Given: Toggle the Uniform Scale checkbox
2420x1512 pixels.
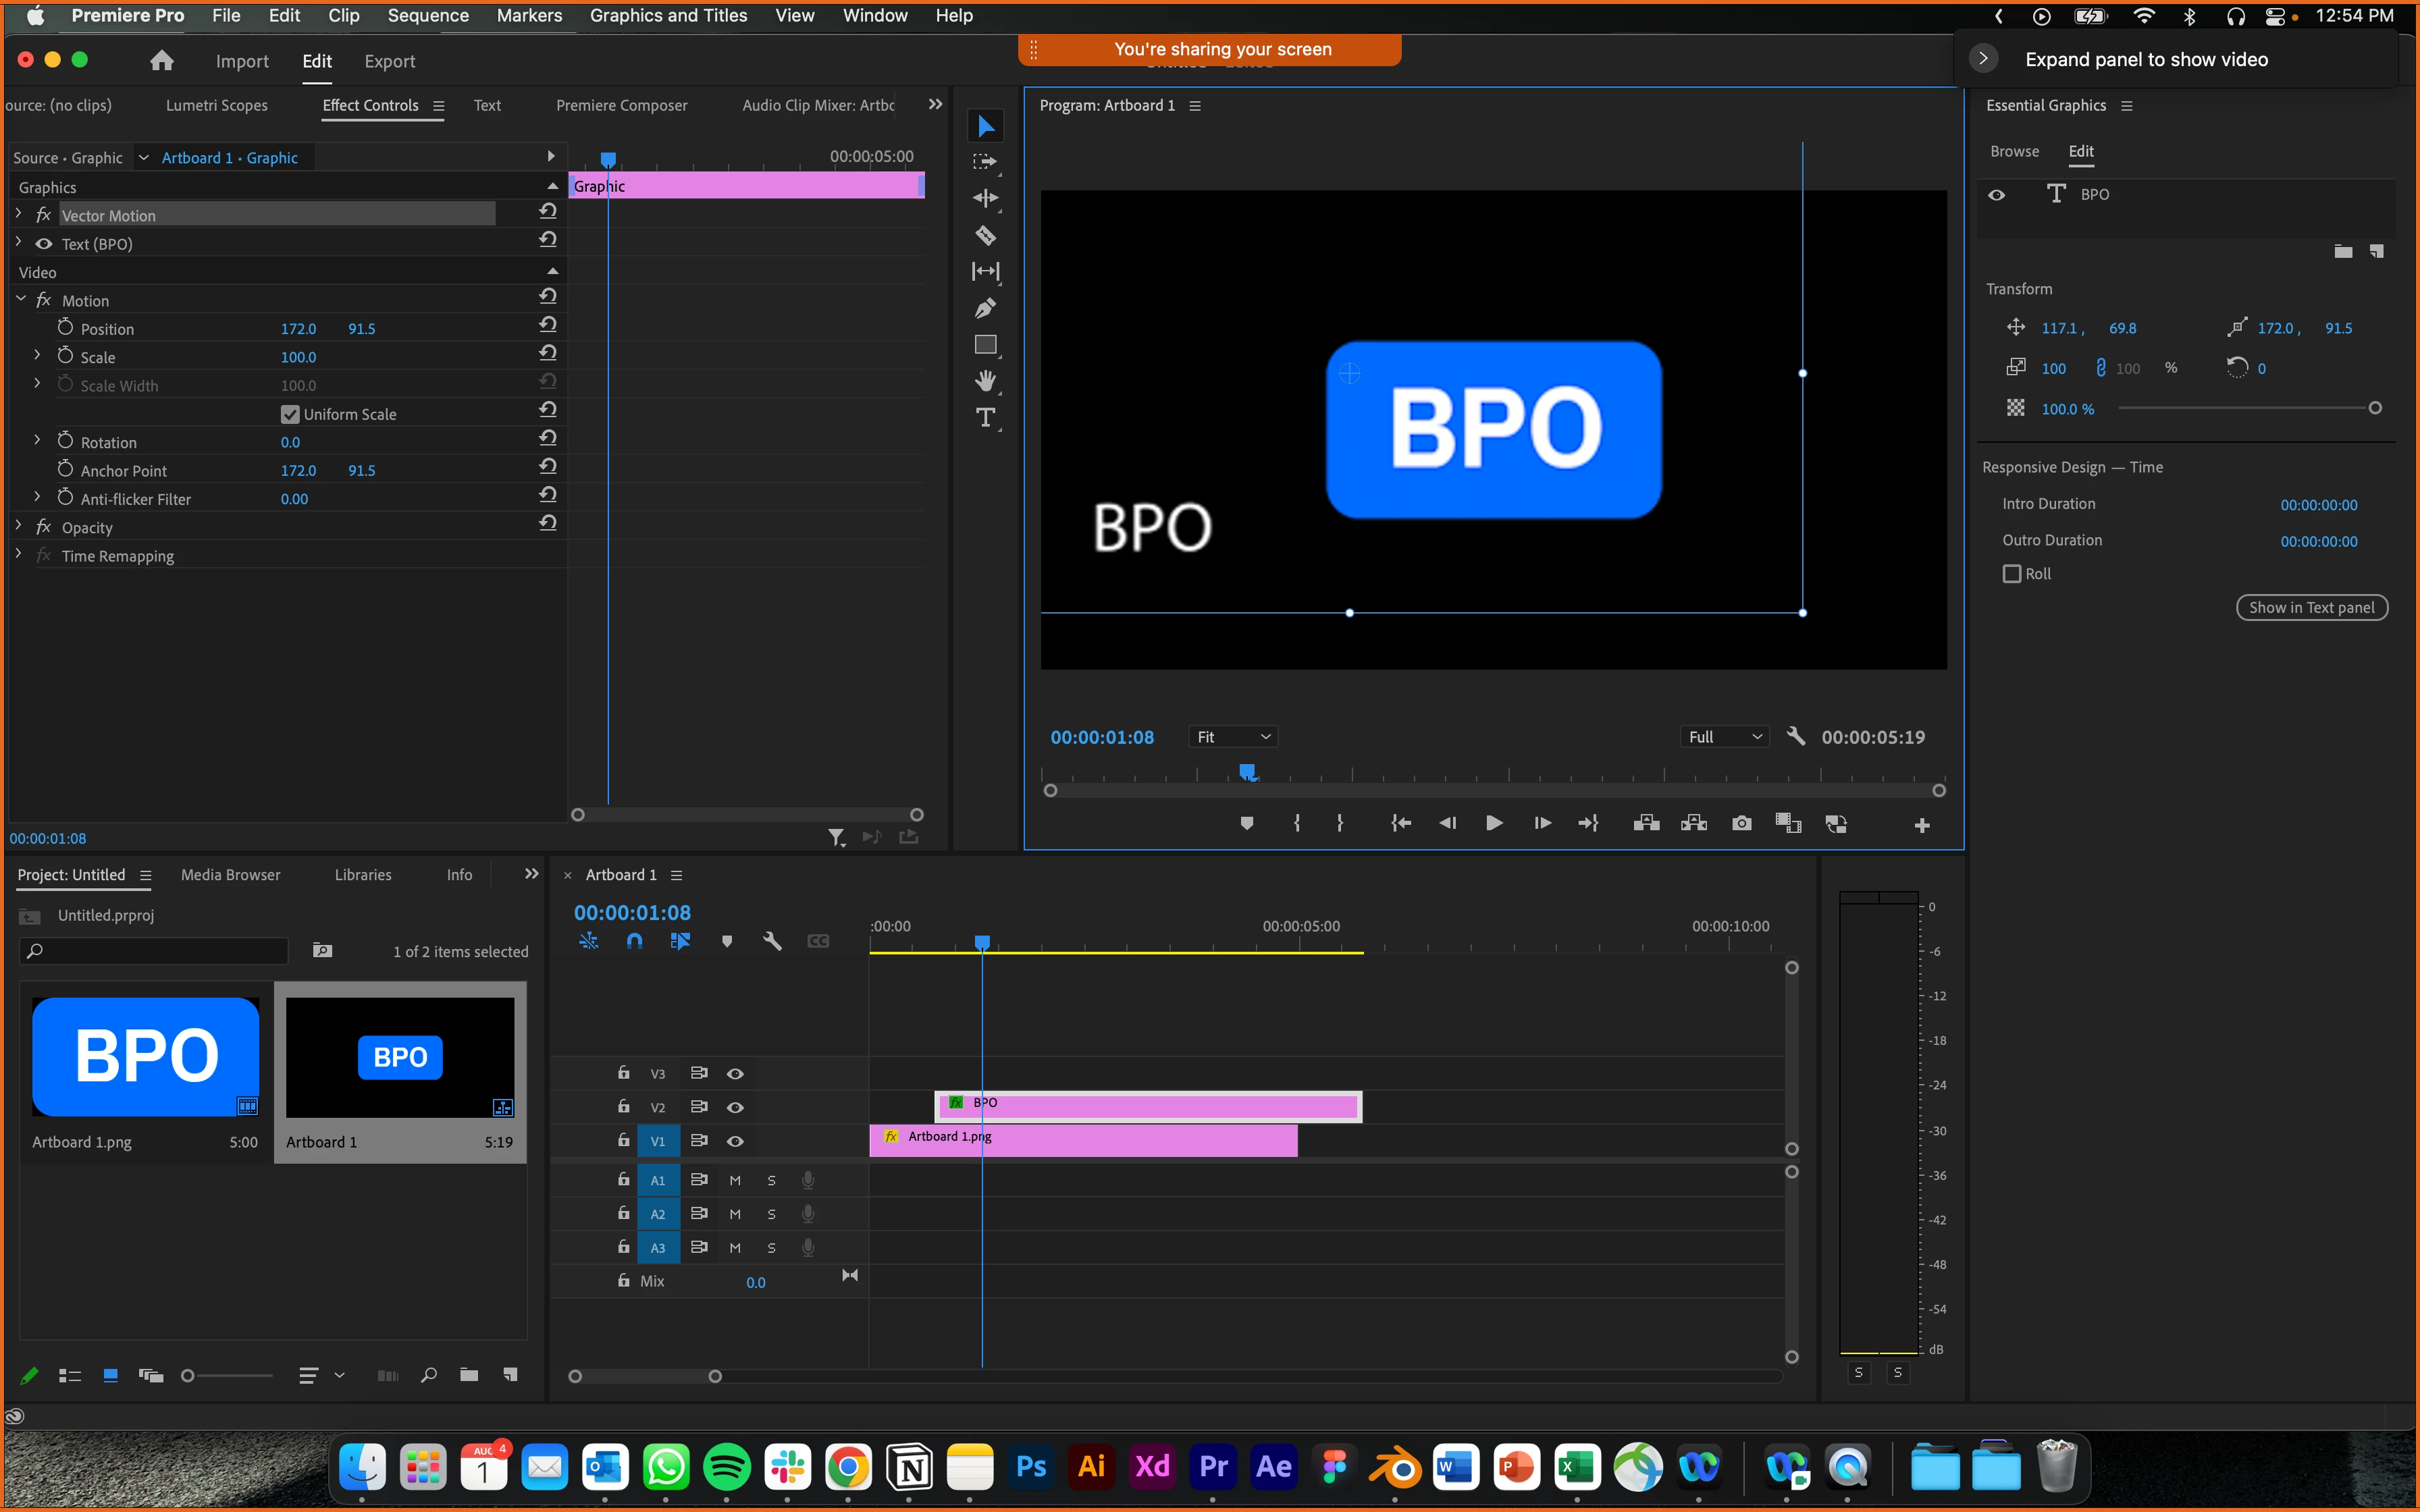Looking at the screenshot, I should tap(290, 414).
